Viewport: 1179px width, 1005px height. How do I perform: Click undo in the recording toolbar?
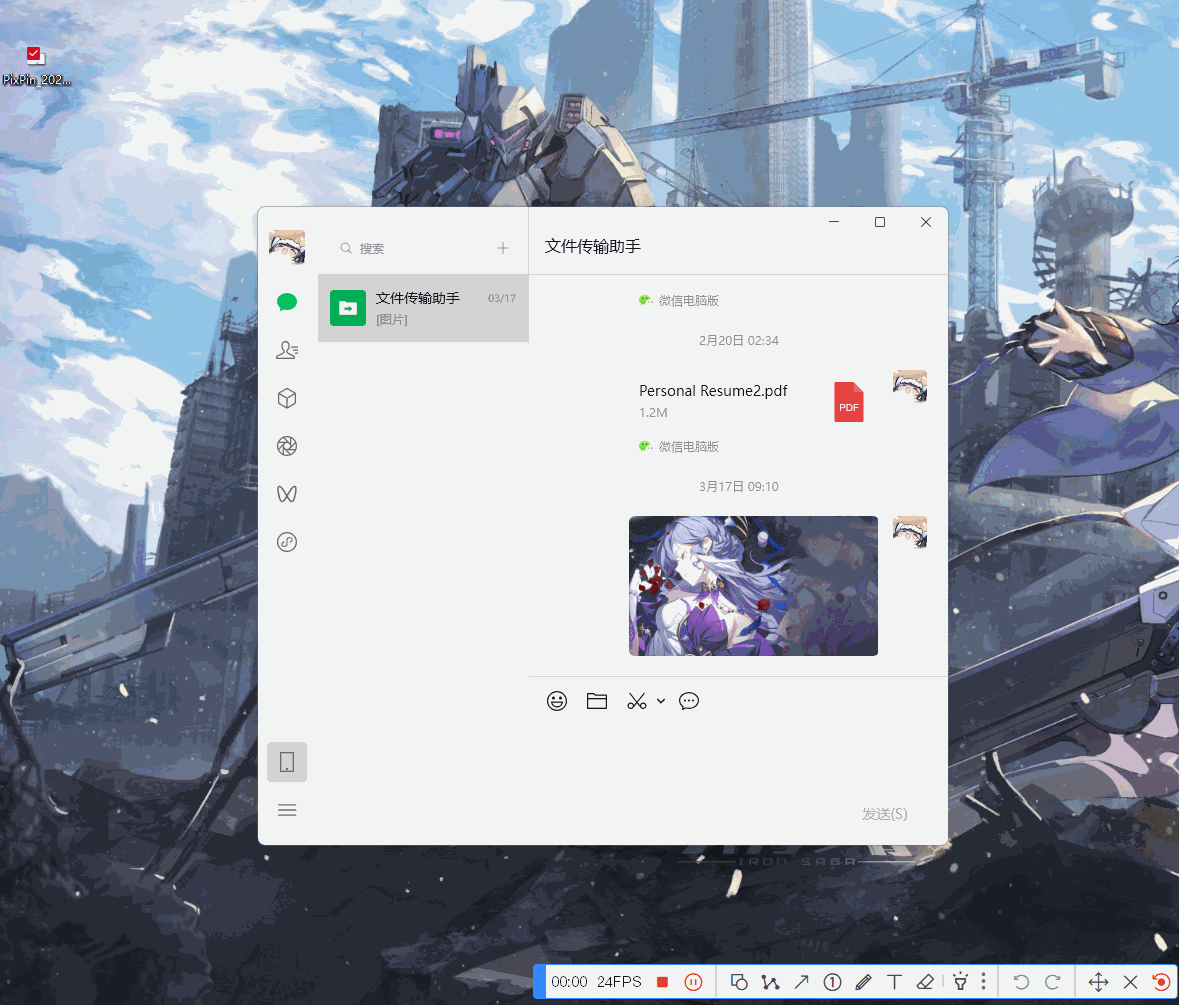click(1021, 982)
